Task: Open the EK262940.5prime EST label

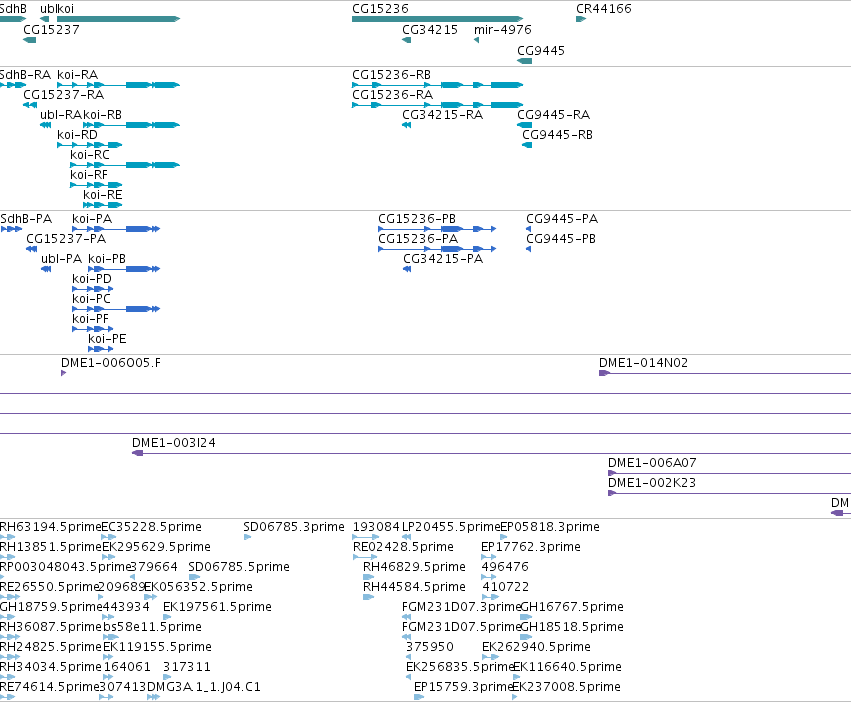Action: (536, 648)
